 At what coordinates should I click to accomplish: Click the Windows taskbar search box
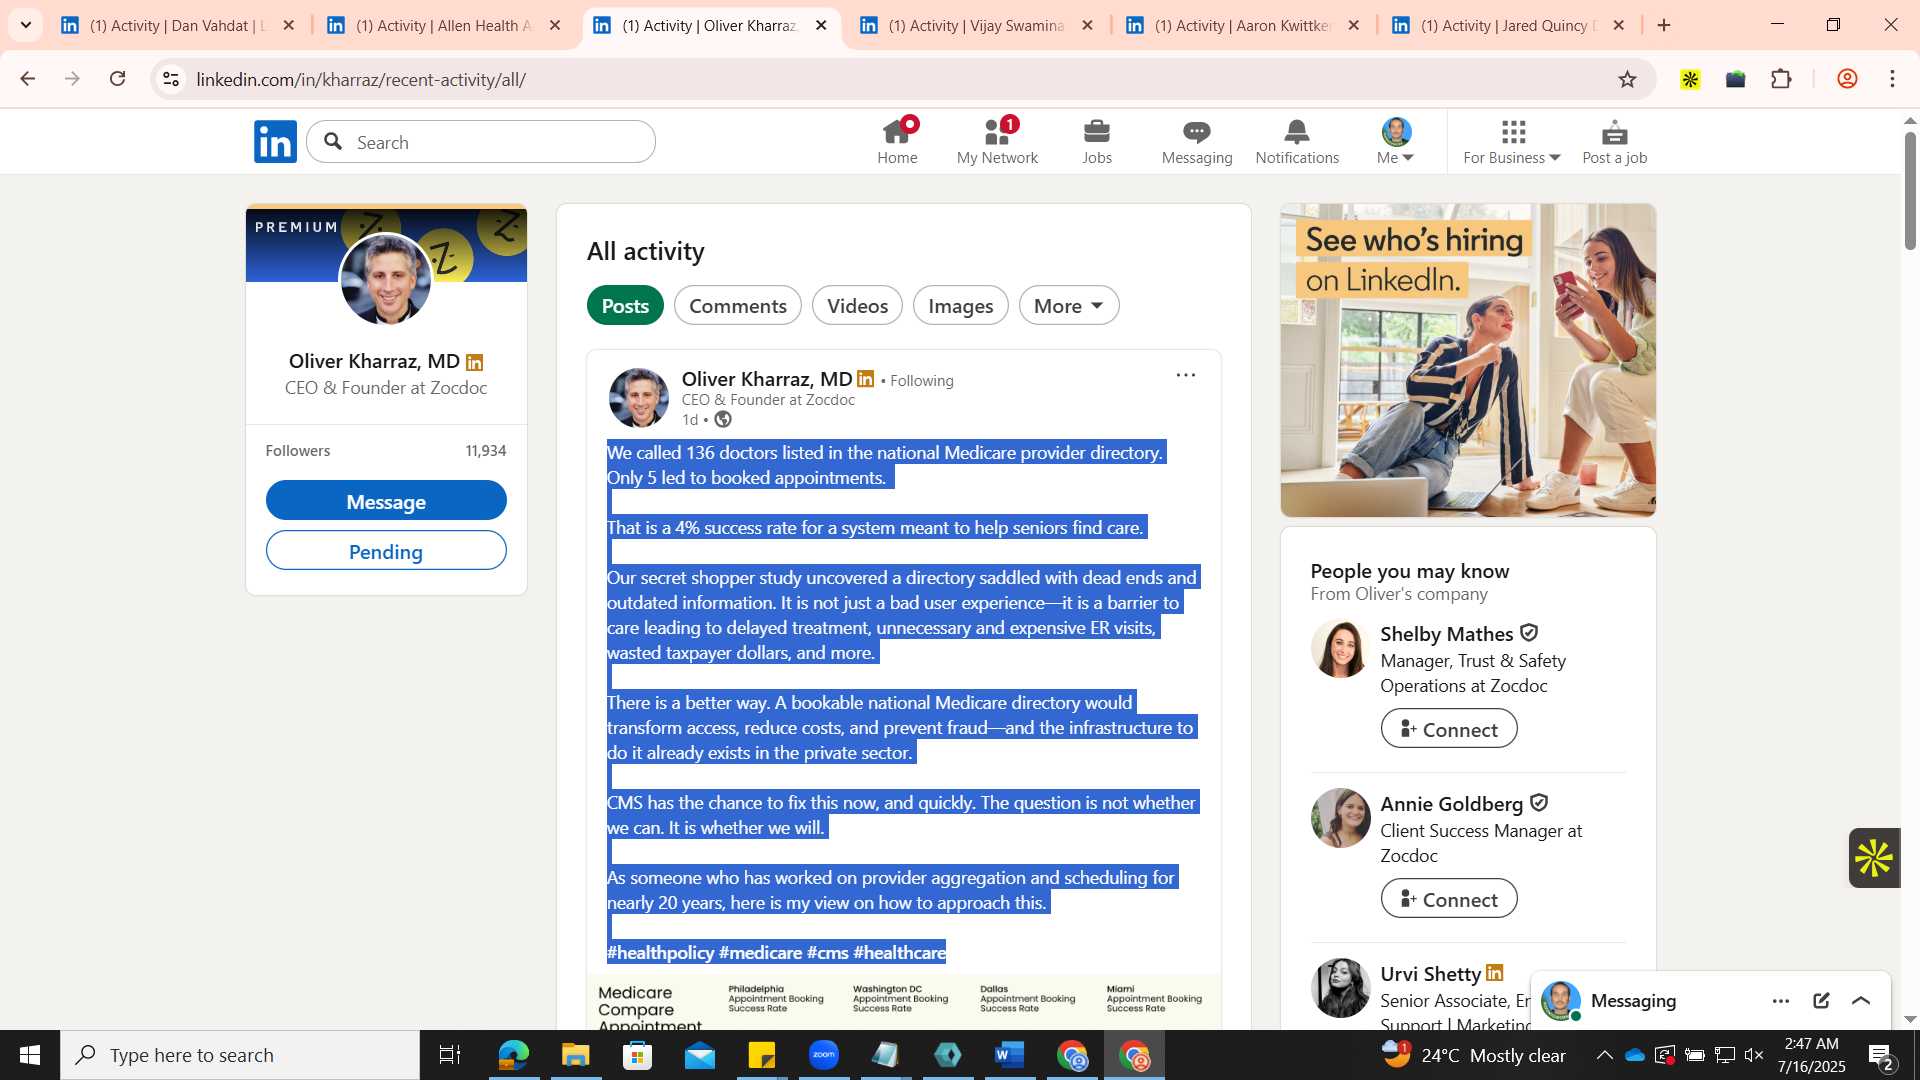pyautogui.click(x=240, y=1055)
